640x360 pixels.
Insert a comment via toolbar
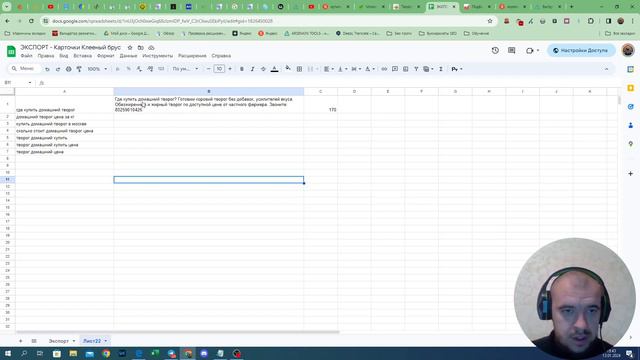[395, 69]
